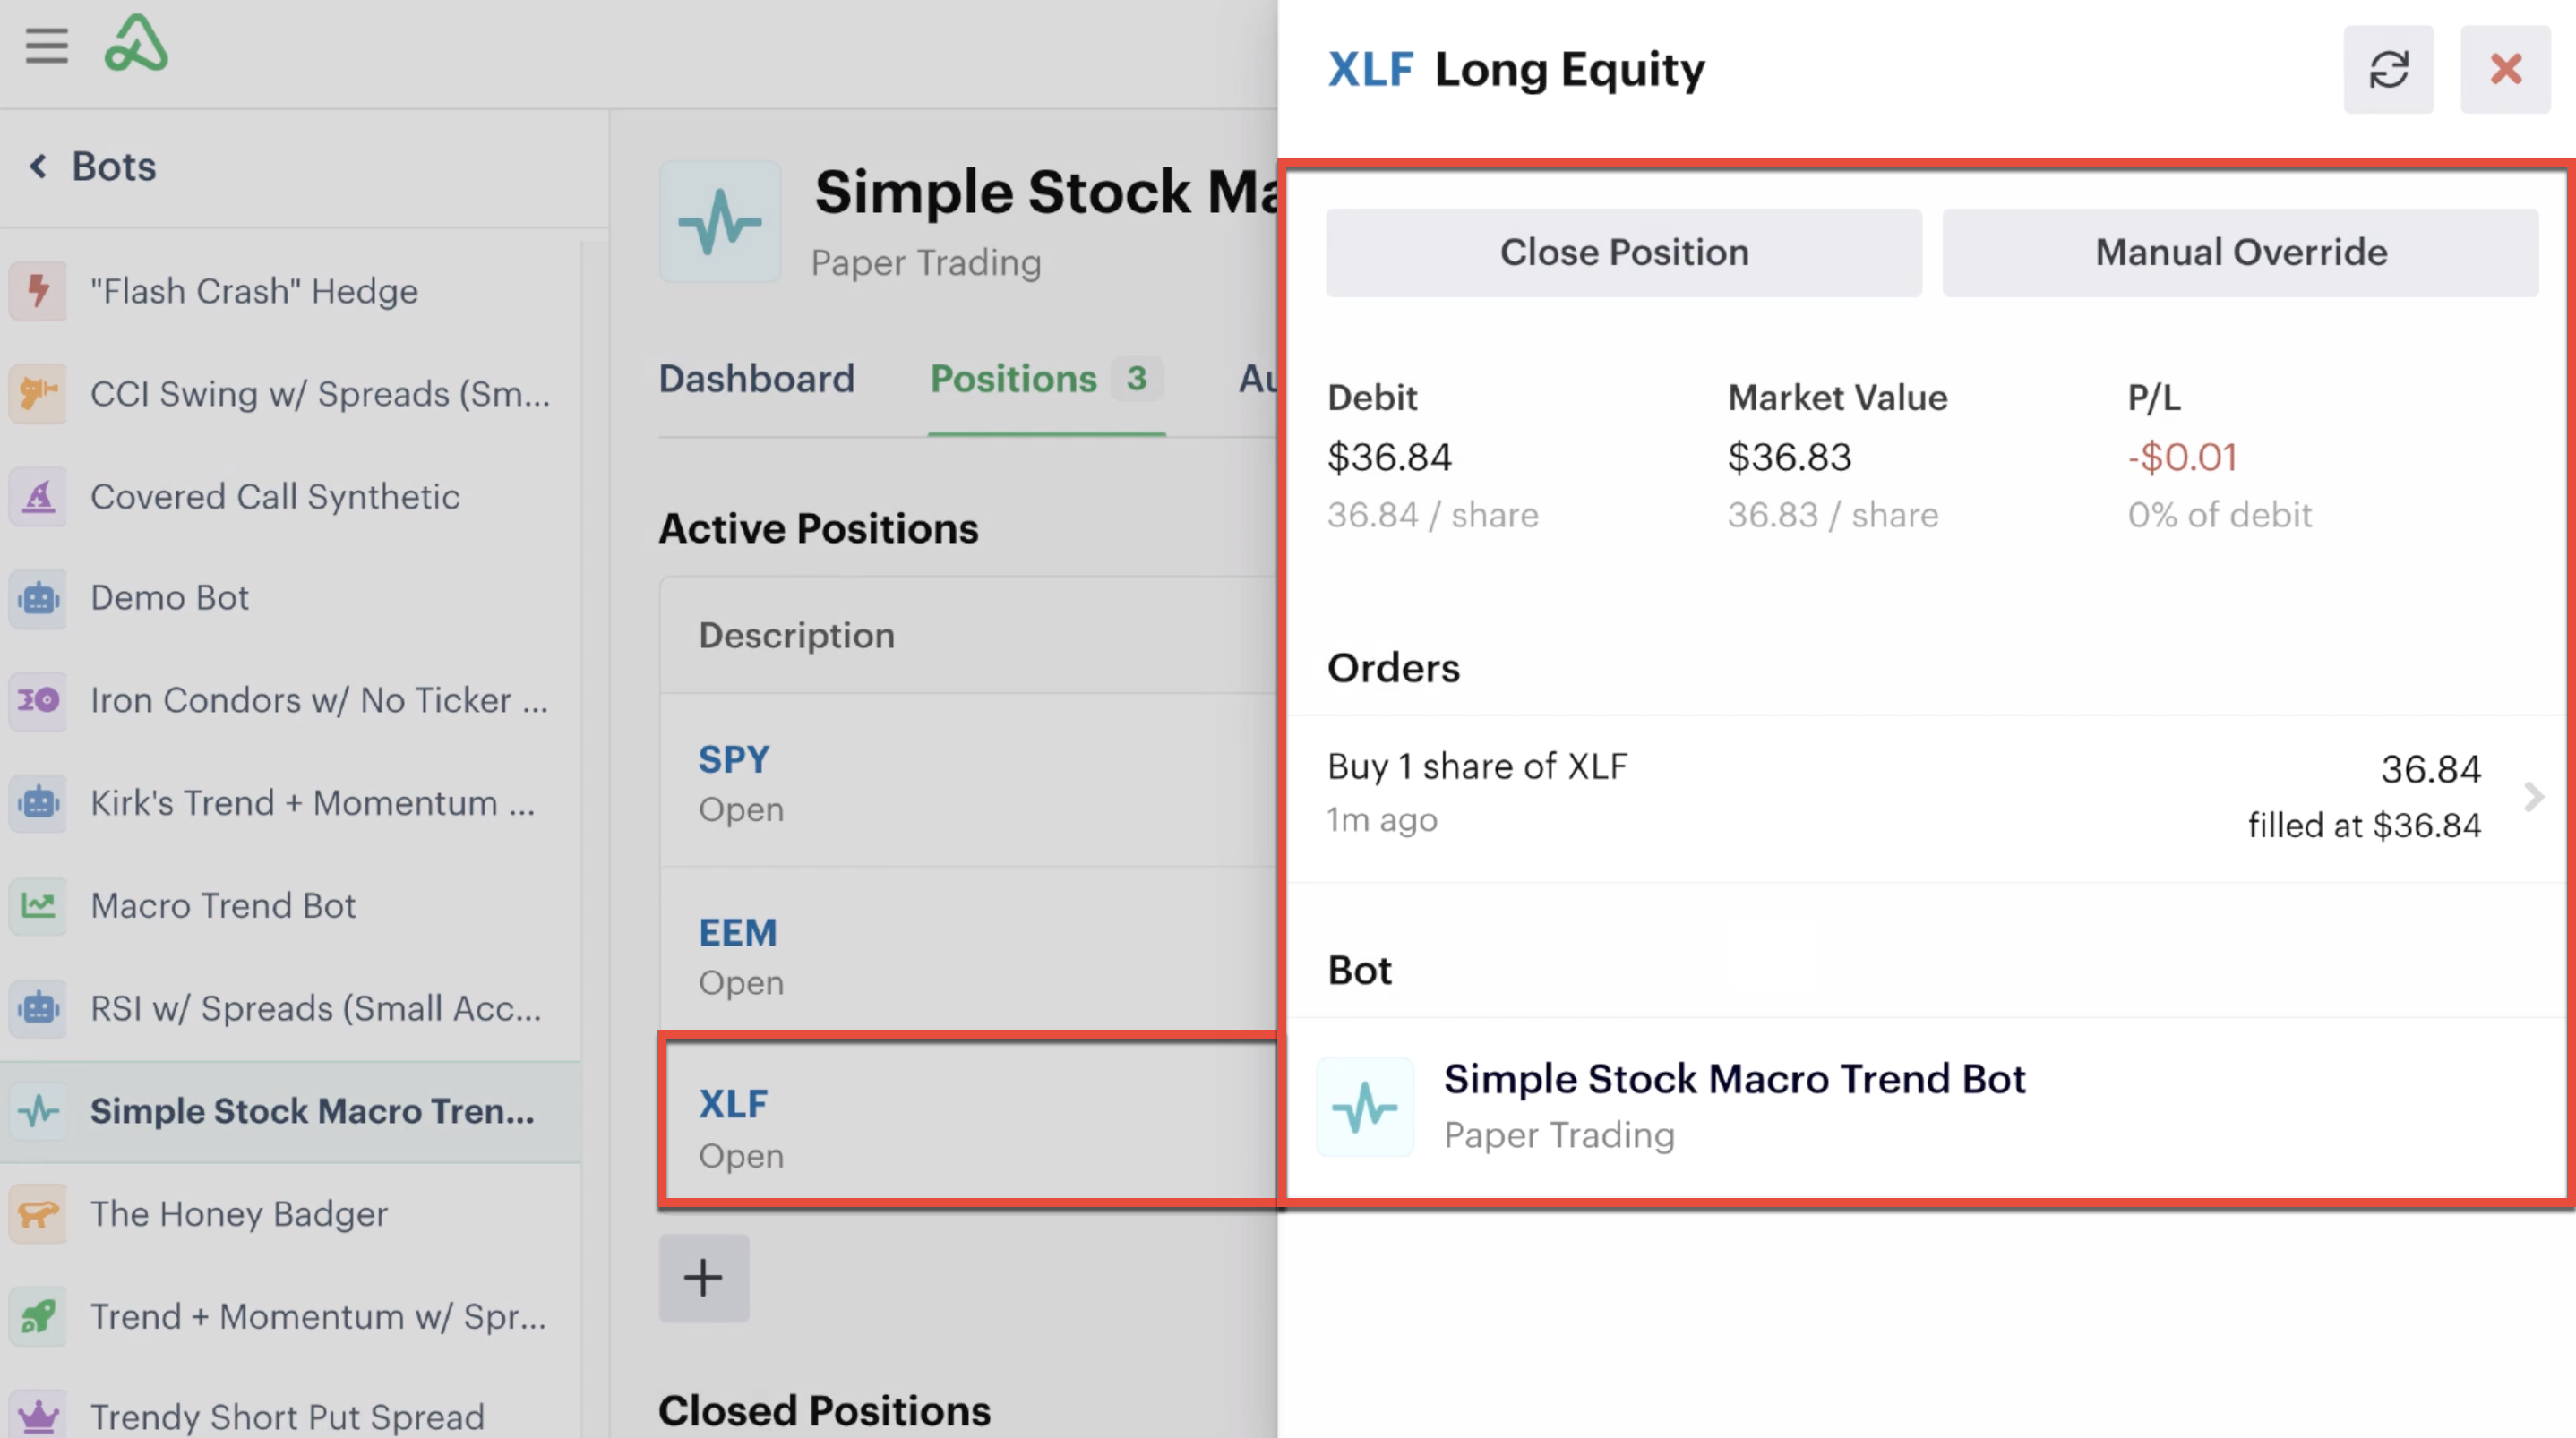Click the Covered Call Synthetic wizard icon

click(38, 496)
